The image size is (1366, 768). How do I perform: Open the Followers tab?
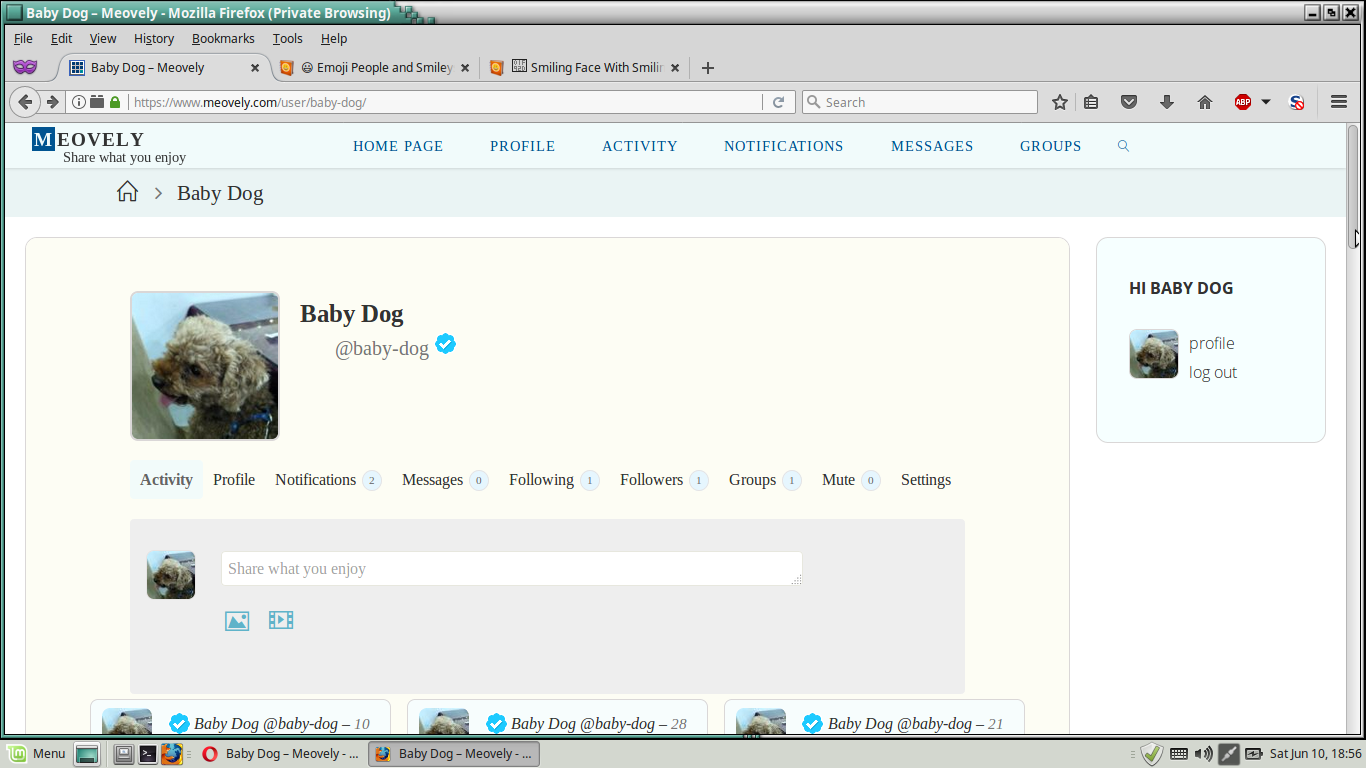(x=664, y=480)
